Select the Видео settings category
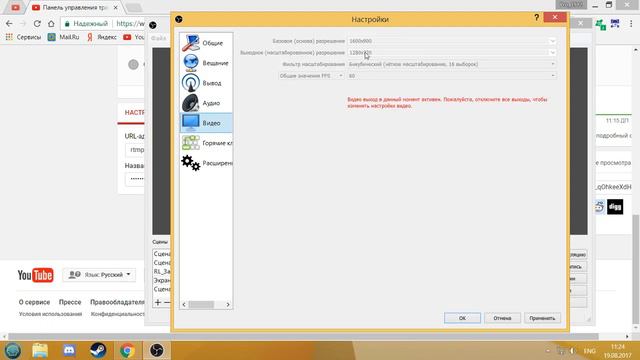 click(206, 123)
